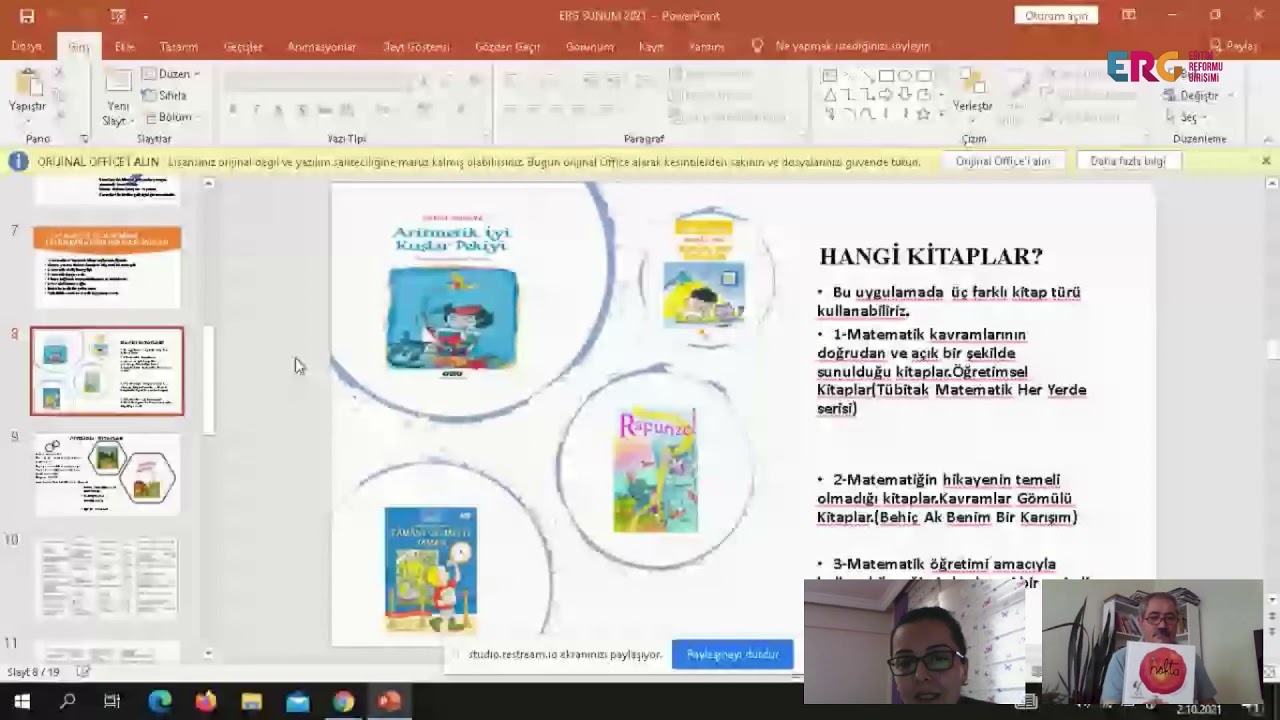The height and width of the screenshot is (720, 1280).
Task: Start slideshow from the quick access toolbar icon
Action: click(118, 16)
